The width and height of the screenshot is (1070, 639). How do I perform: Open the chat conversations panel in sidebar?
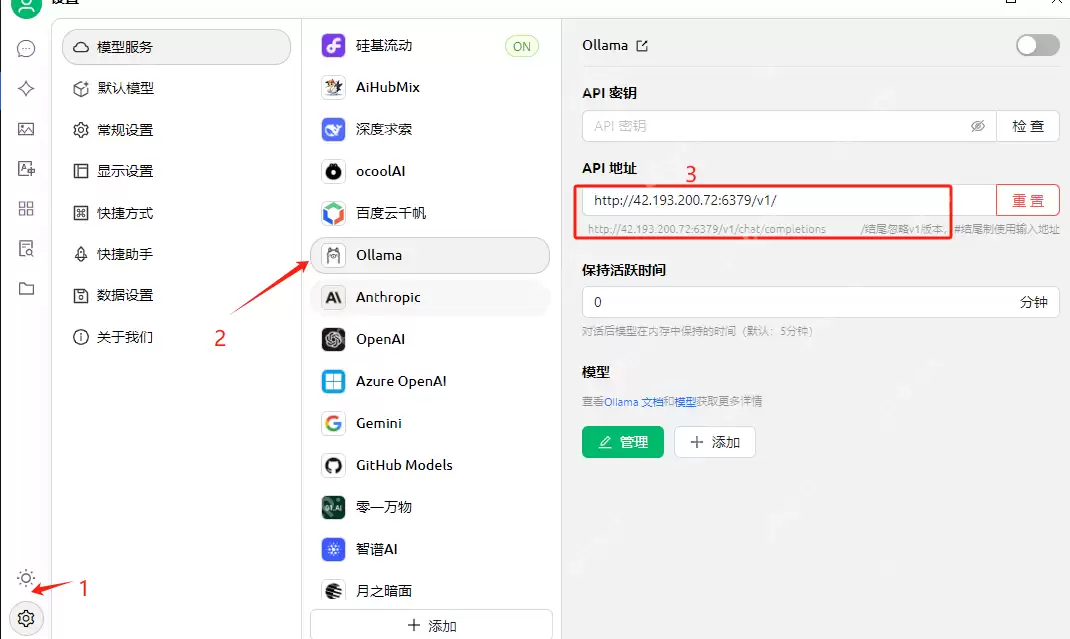[26, 48]
